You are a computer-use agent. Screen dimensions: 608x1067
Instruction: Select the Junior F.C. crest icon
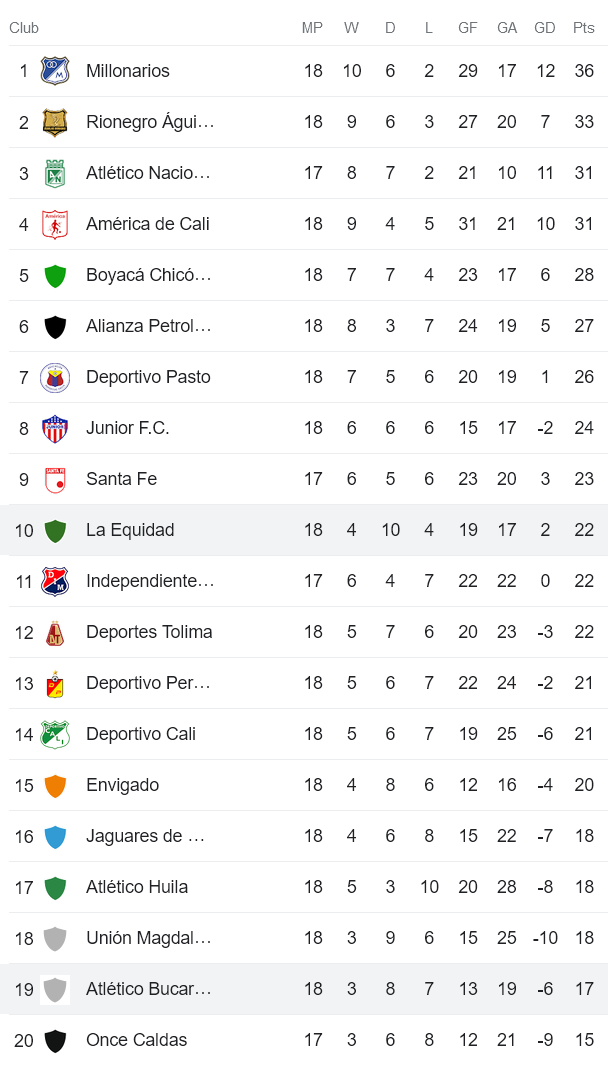[58, 428]
